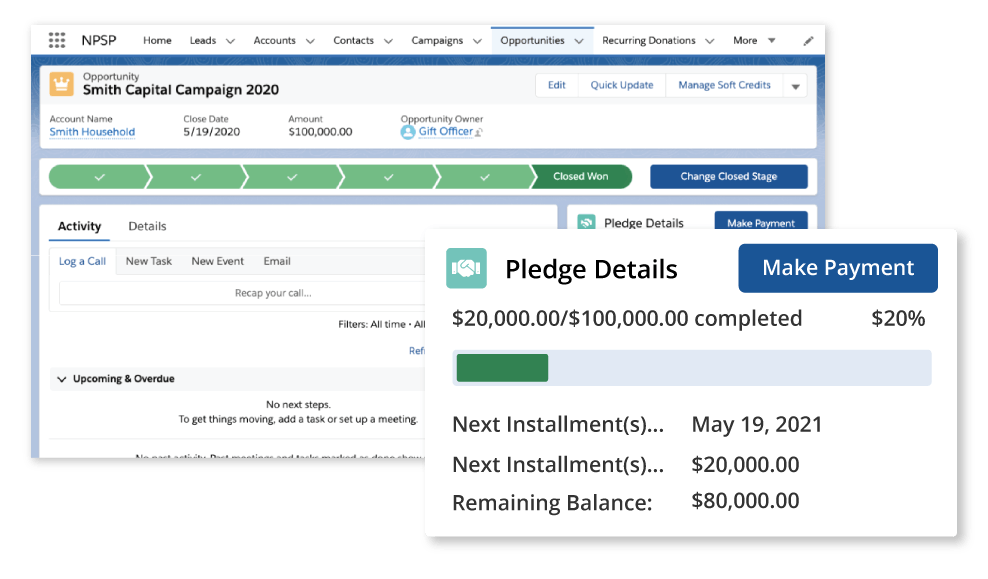
Task: Open the Gift Officer owner link
Action: point(445,131)
